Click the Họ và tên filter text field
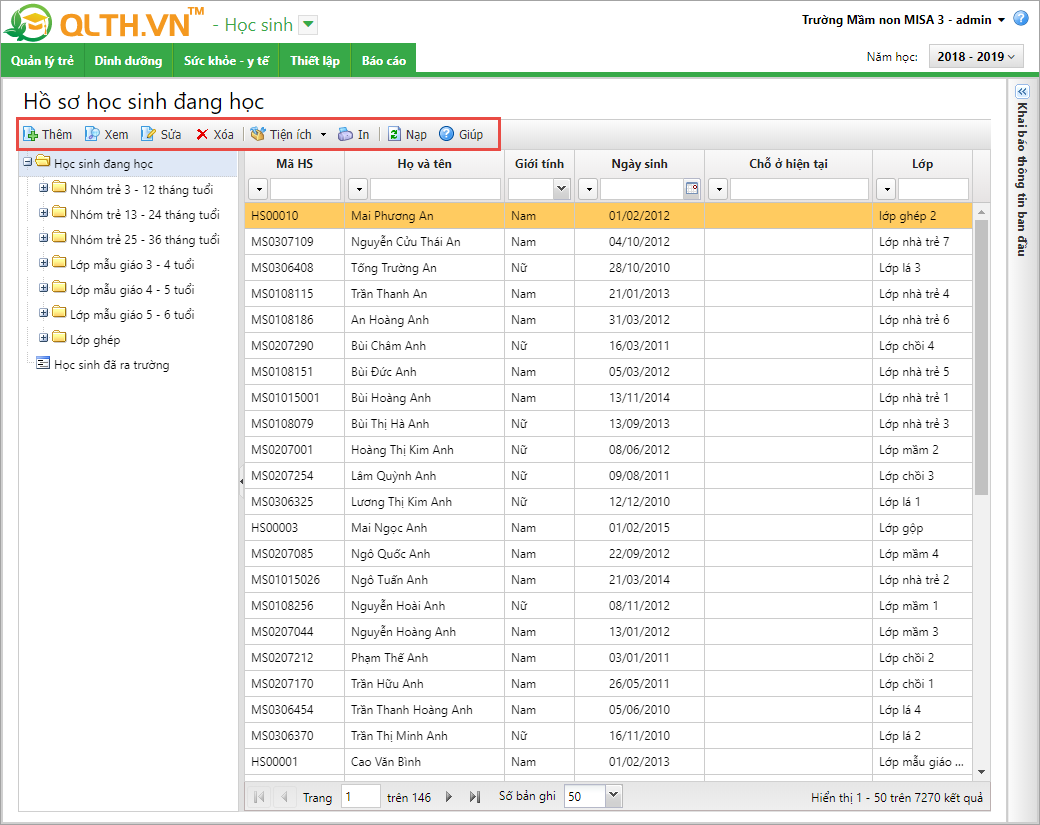Viewport: 1040px width, 825px height. 435,189
